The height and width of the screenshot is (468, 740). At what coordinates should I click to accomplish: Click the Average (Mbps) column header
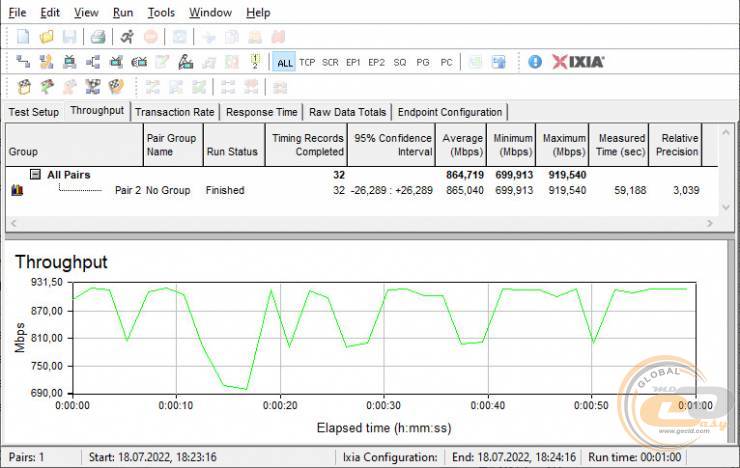(x=461, y=145)
